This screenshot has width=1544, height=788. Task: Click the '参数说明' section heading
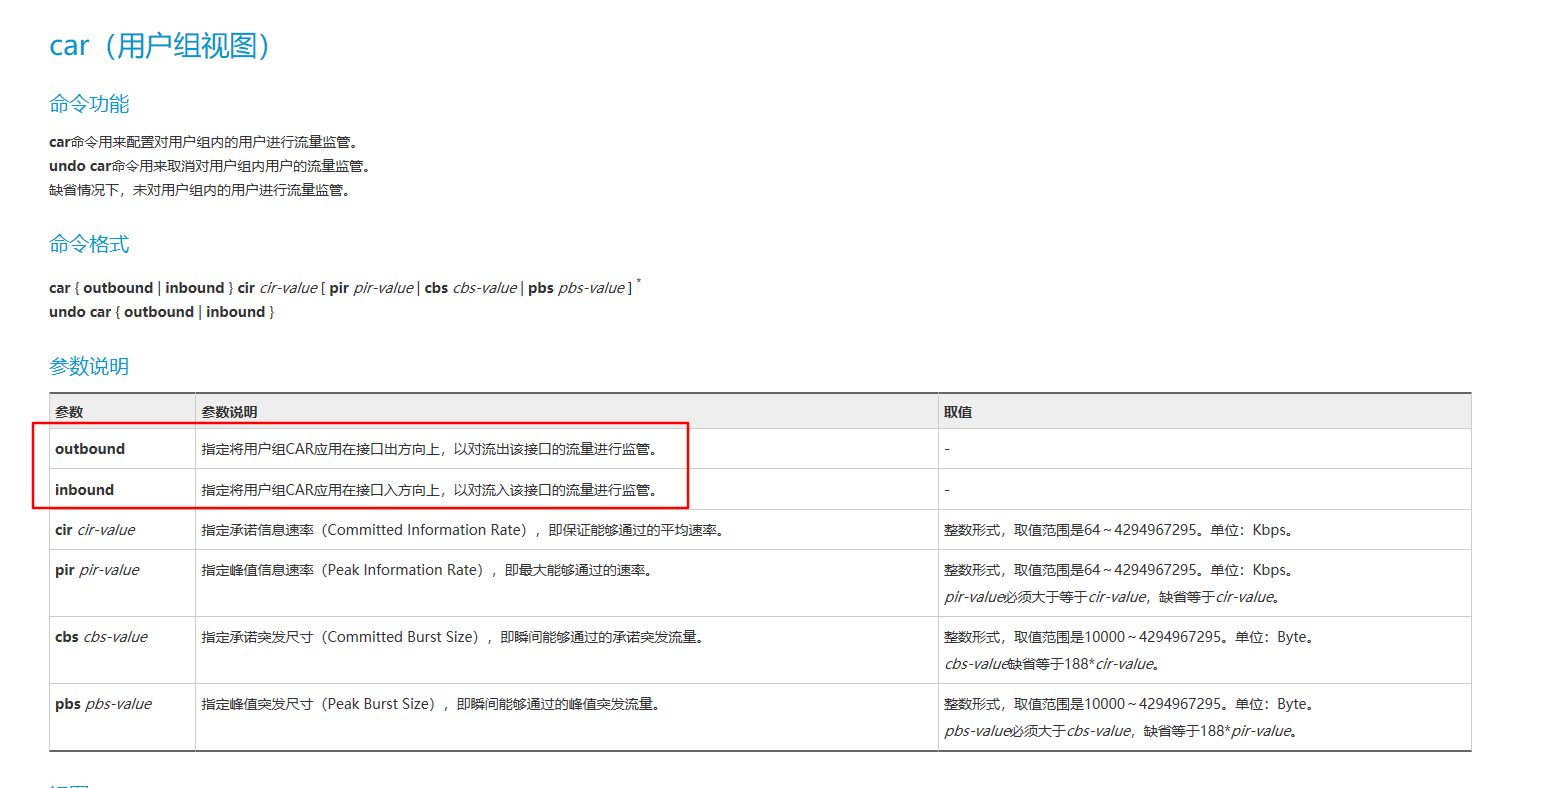click(89, 367)
